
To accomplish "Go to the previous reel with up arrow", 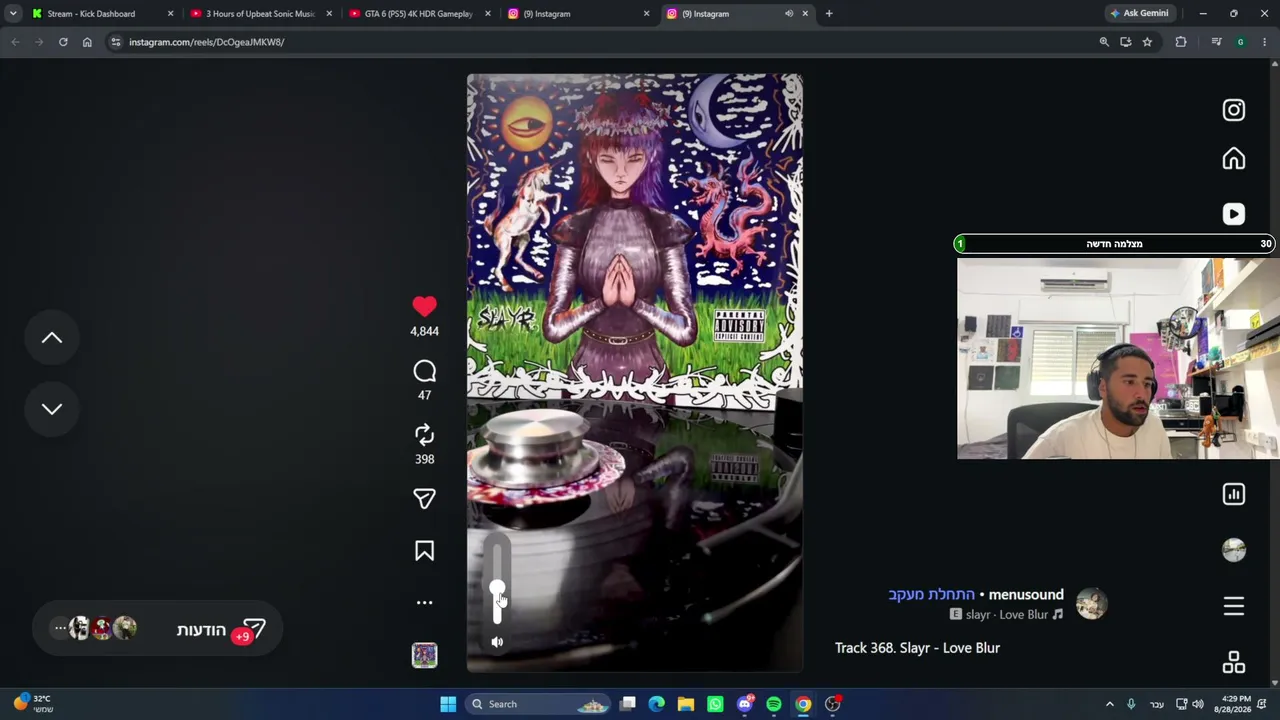I will [52, 338].
